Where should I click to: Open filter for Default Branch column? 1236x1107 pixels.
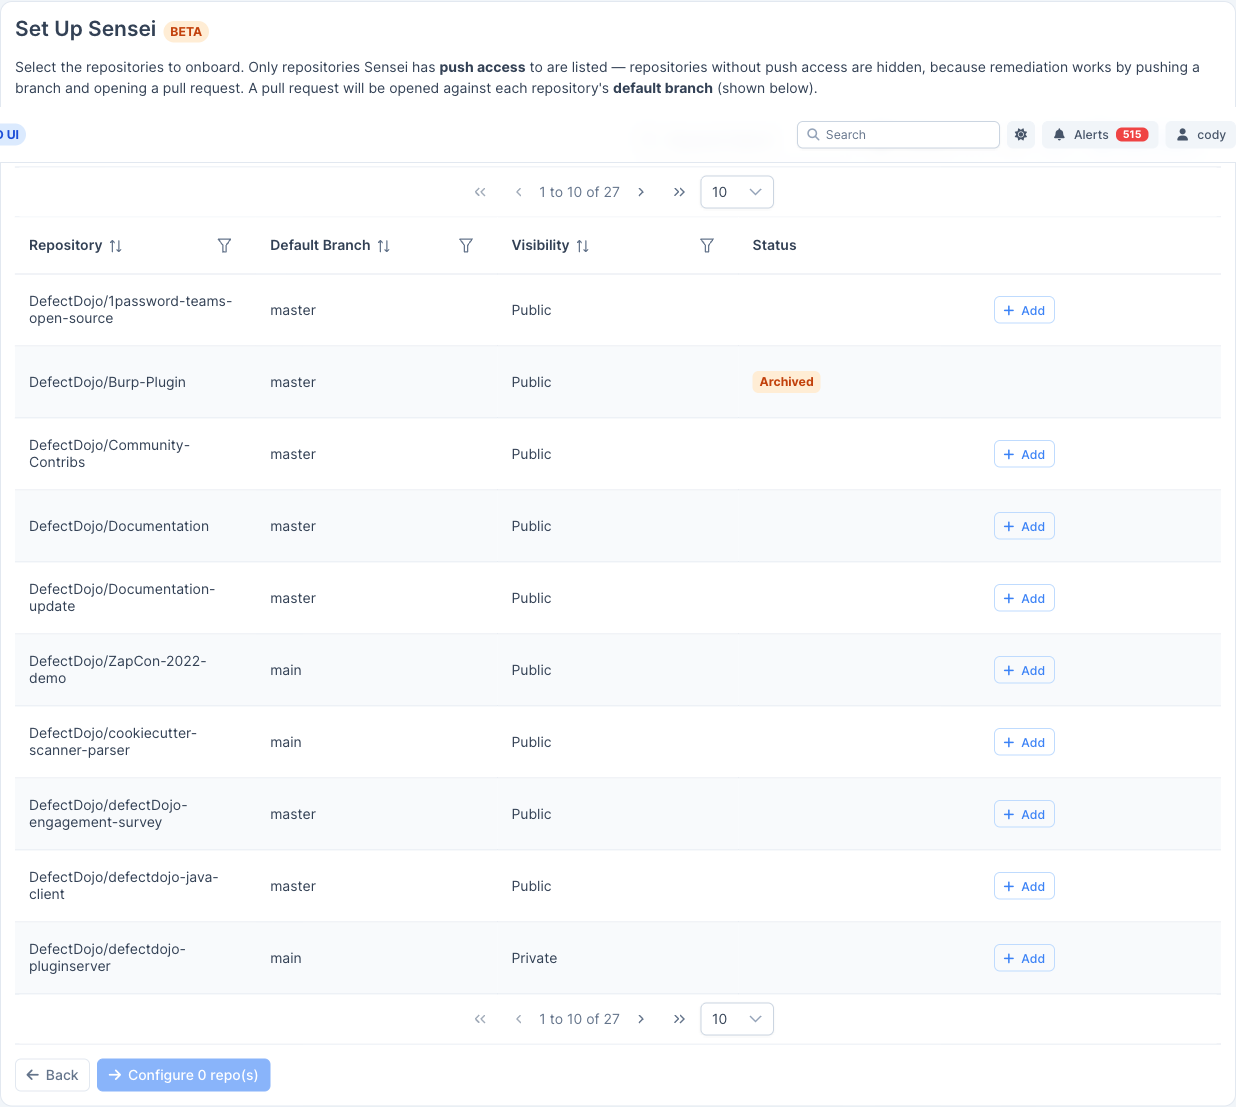pos(466,246)
